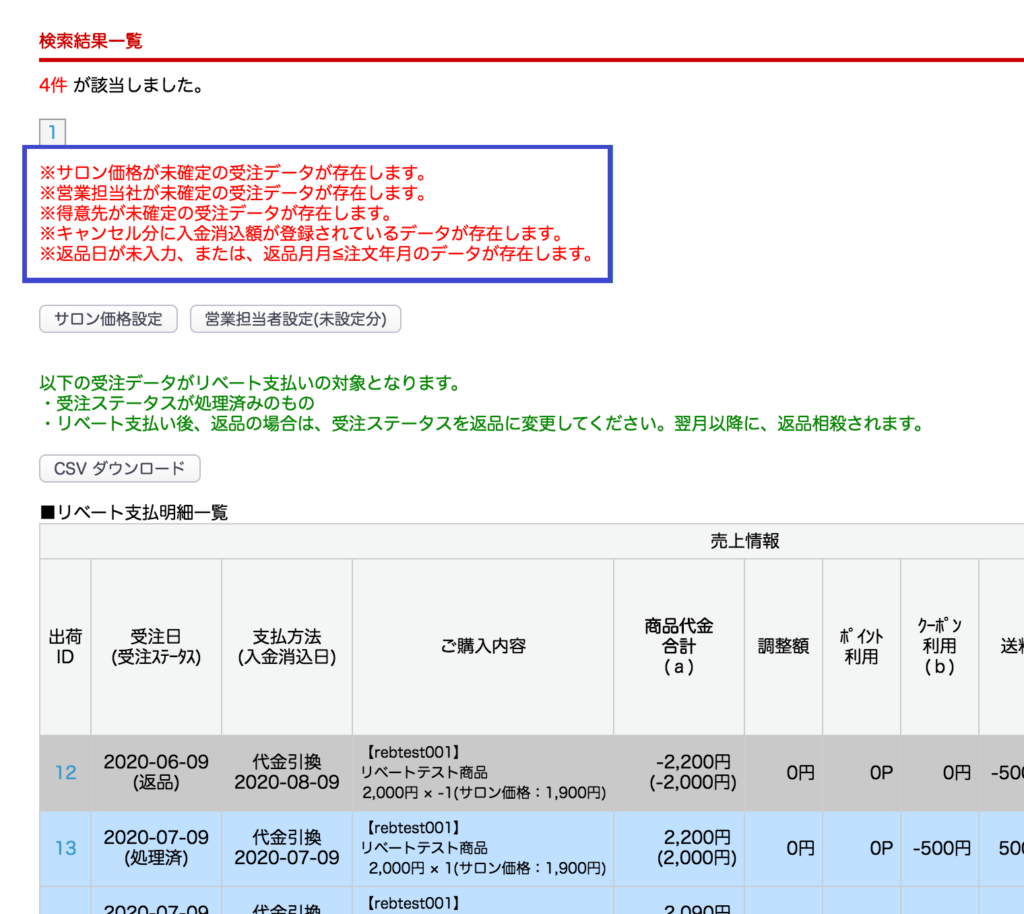Screen dimensions: 1024x914
Task: Select the クーポン利用 (b) column header
Action: [x=940, y=646]
